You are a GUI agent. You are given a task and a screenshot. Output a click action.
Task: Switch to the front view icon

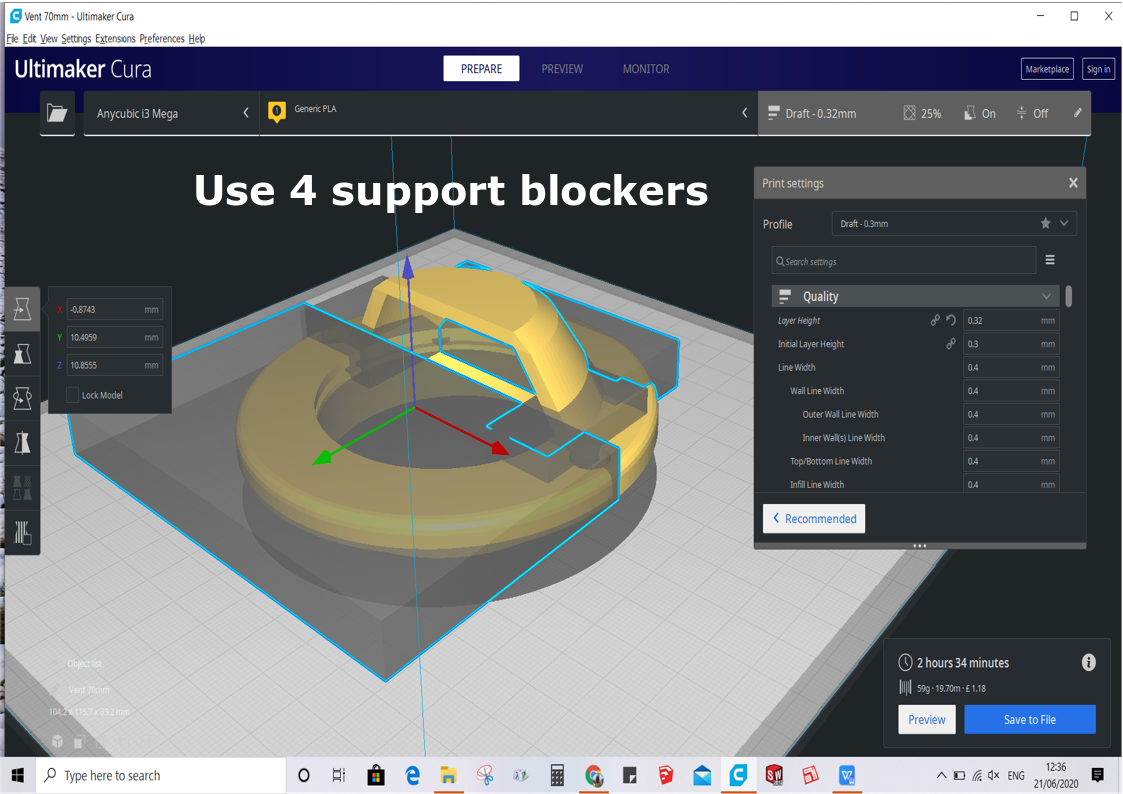tap(79, 741)
